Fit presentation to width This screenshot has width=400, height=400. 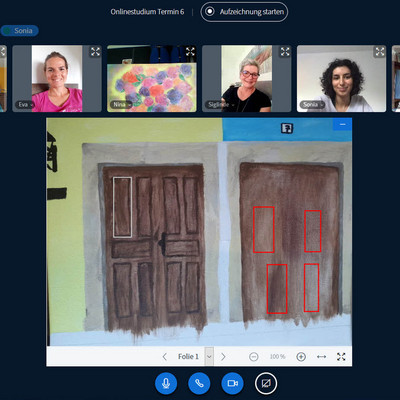[x=321, y=357]
